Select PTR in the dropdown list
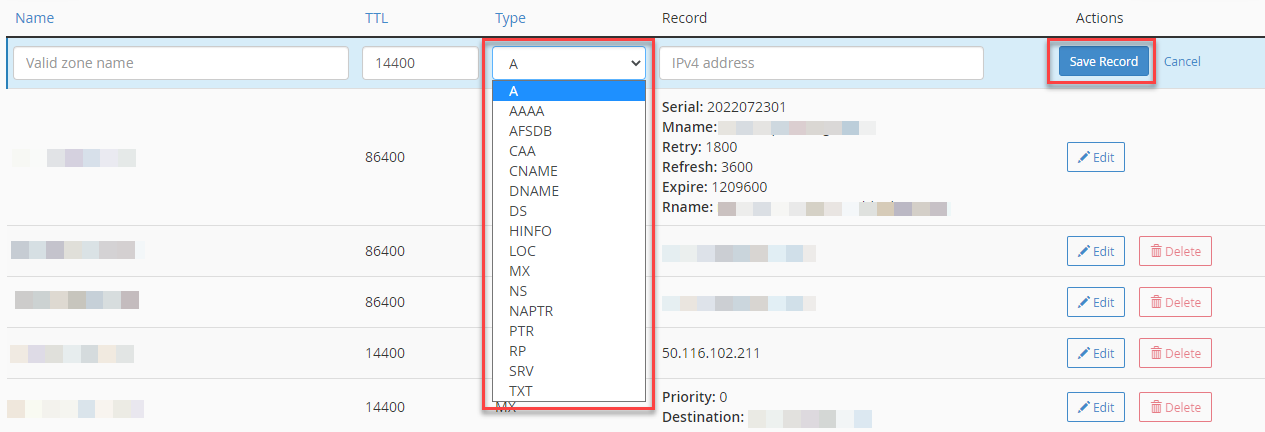This screenshot has height=432, width=1265. (521, 331)
